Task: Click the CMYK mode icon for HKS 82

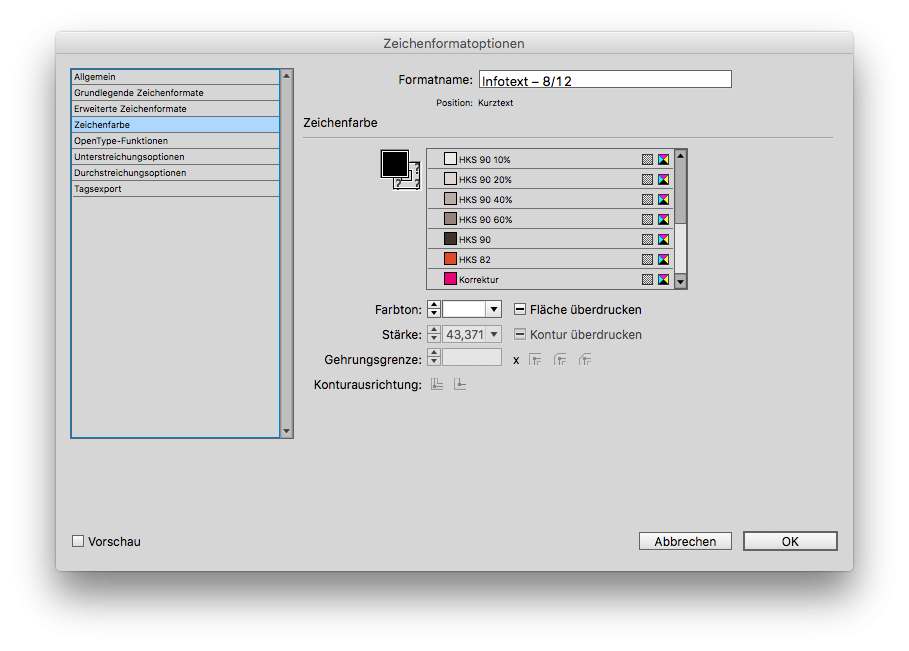Action: (663, 260)
